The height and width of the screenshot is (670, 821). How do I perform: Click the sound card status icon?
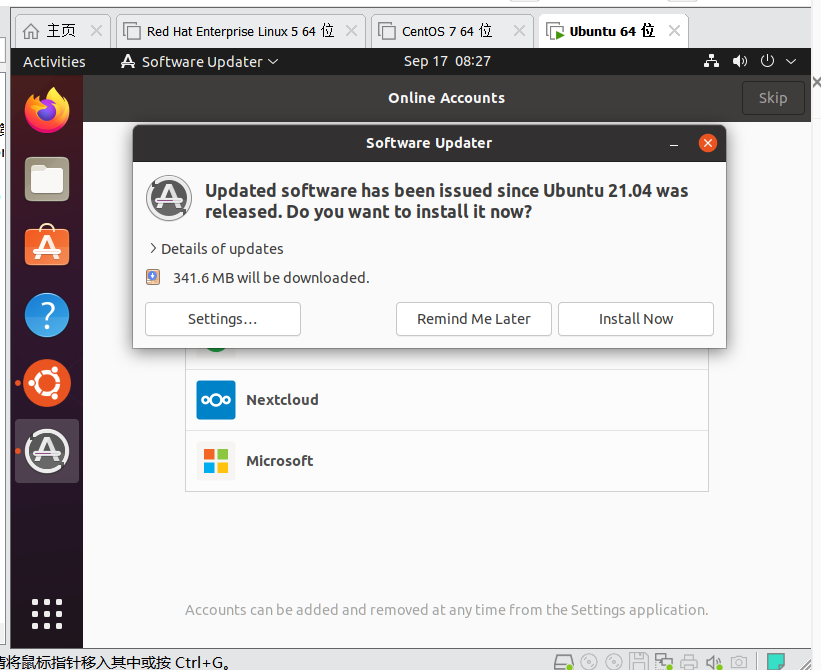pos(714,662)
